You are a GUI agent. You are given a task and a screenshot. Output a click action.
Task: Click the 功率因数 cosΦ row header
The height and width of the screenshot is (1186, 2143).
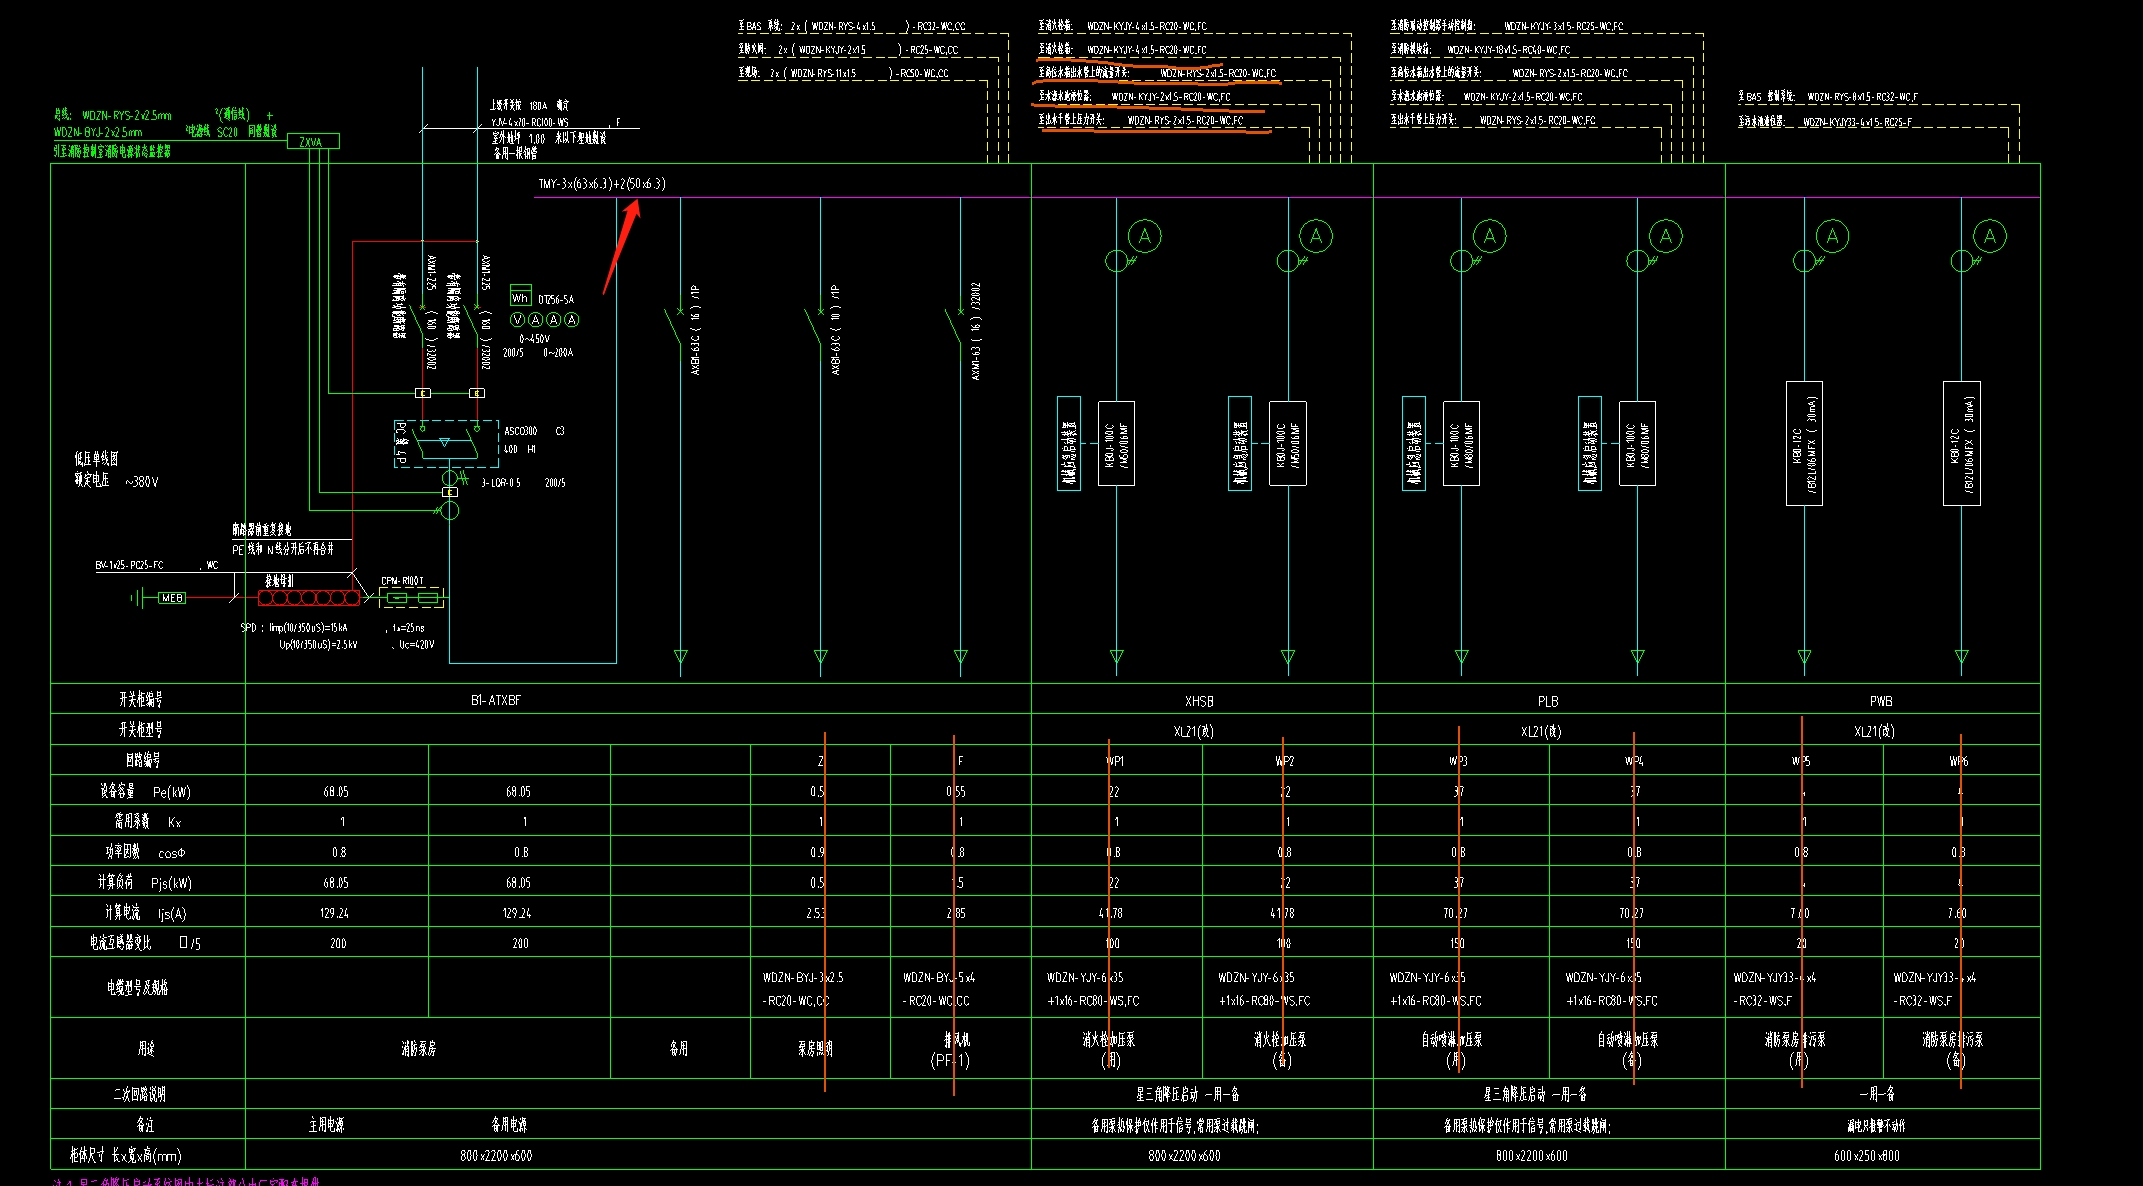[x=146, y=852]
